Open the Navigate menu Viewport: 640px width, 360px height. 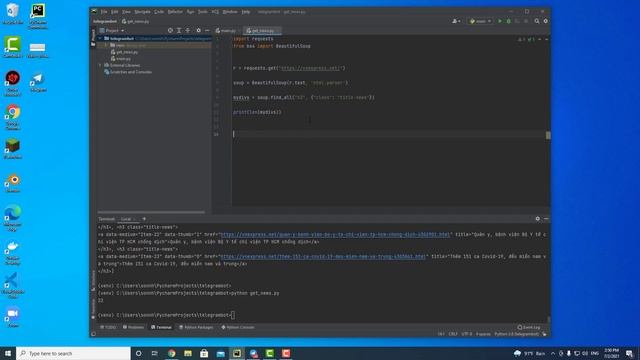coord(142,12)
